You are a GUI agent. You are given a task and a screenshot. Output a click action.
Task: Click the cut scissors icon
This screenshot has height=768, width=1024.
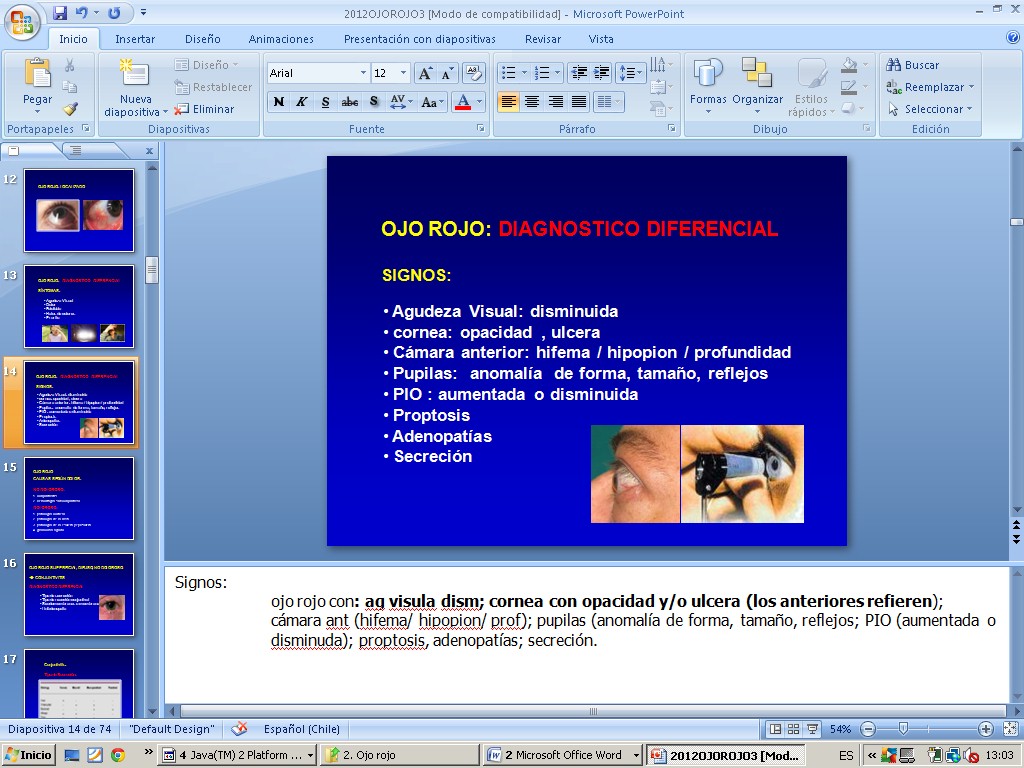tap(70, 65)
